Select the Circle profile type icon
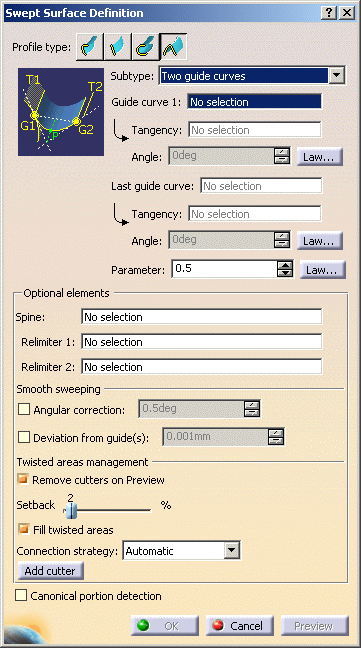 [x=145, y=48]
